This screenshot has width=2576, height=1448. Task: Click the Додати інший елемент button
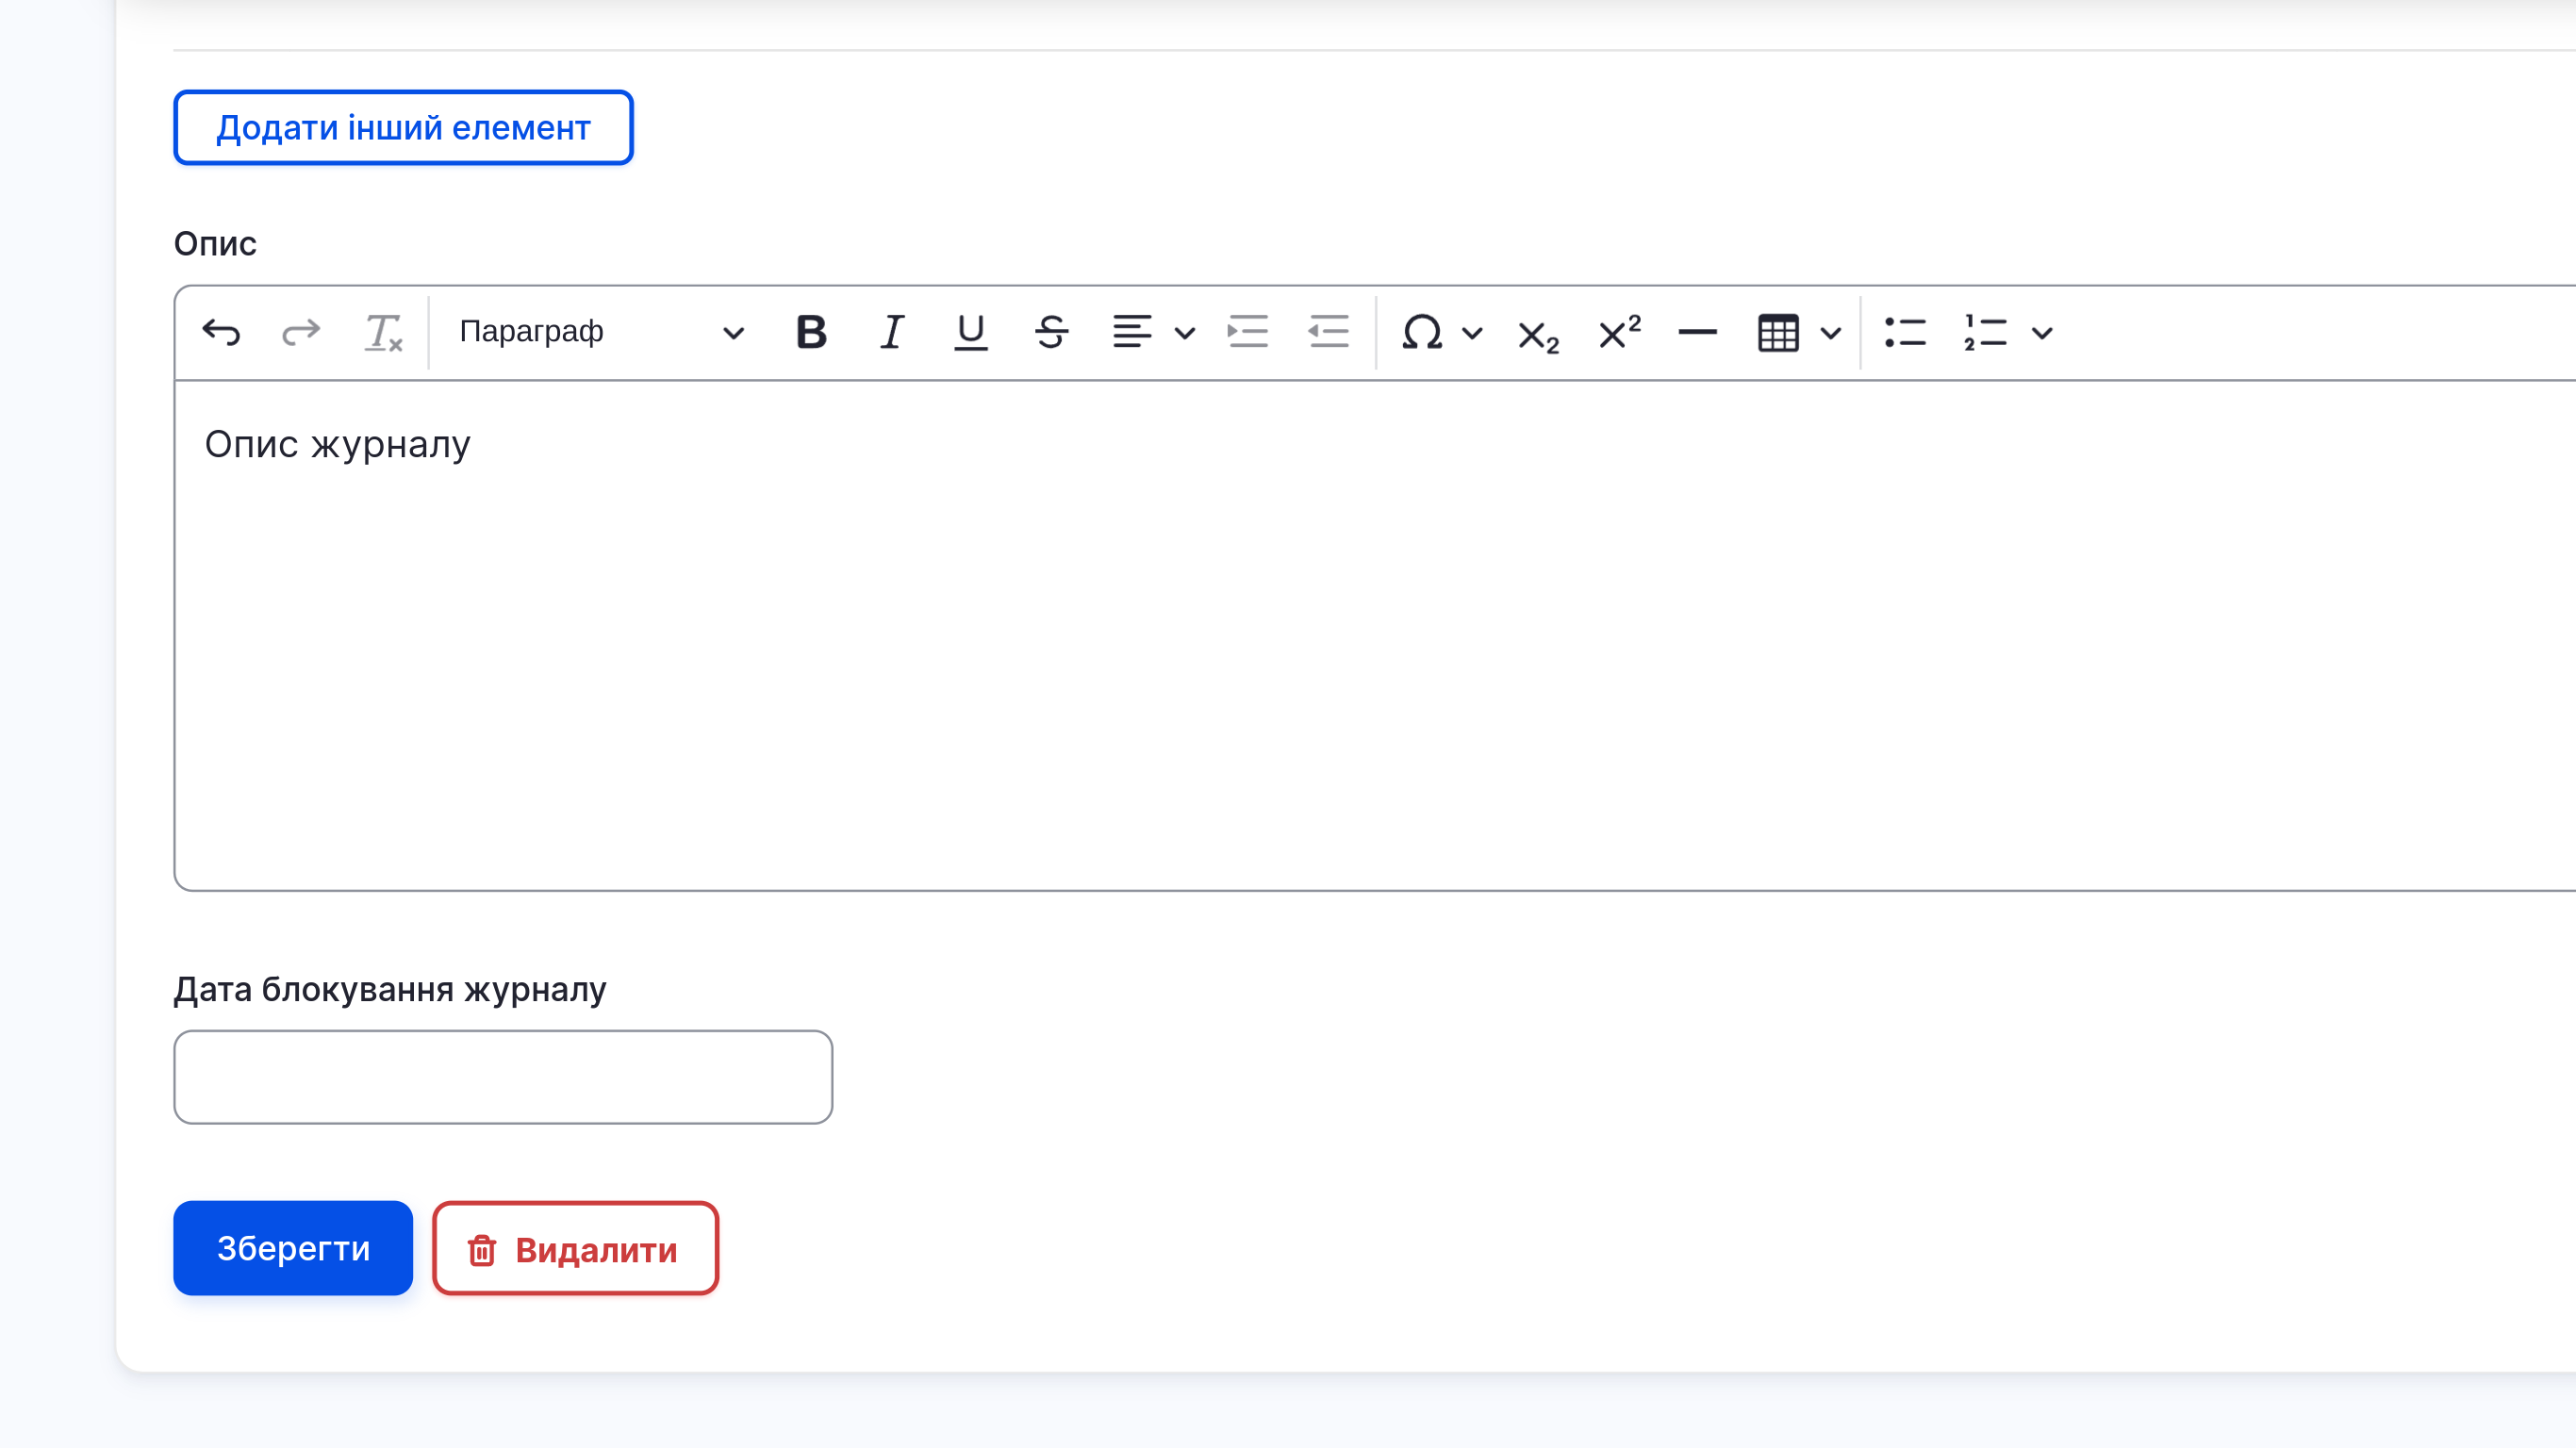coord(403,127)
